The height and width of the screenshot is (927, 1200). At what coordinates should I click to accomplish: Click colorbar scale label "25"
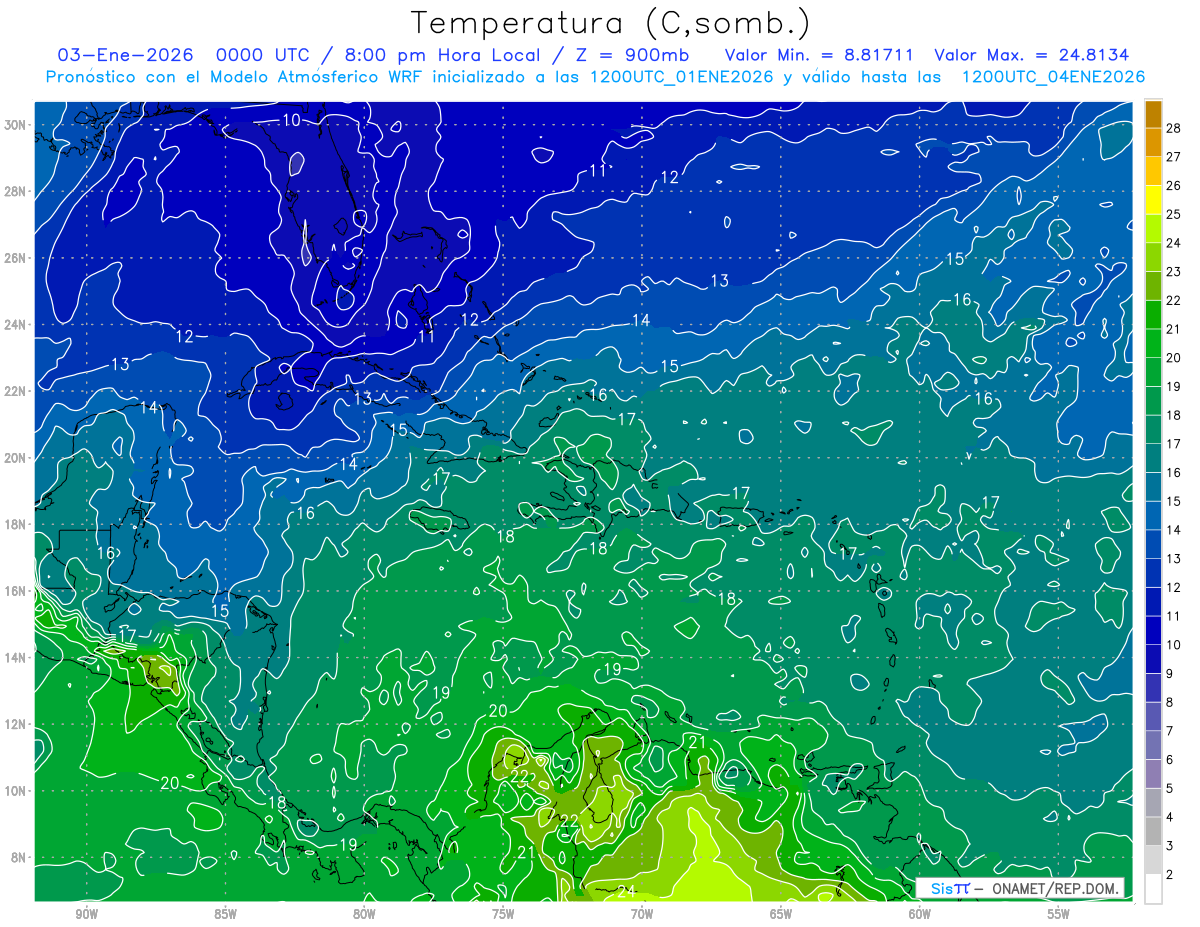click(x=1175, y=214)
